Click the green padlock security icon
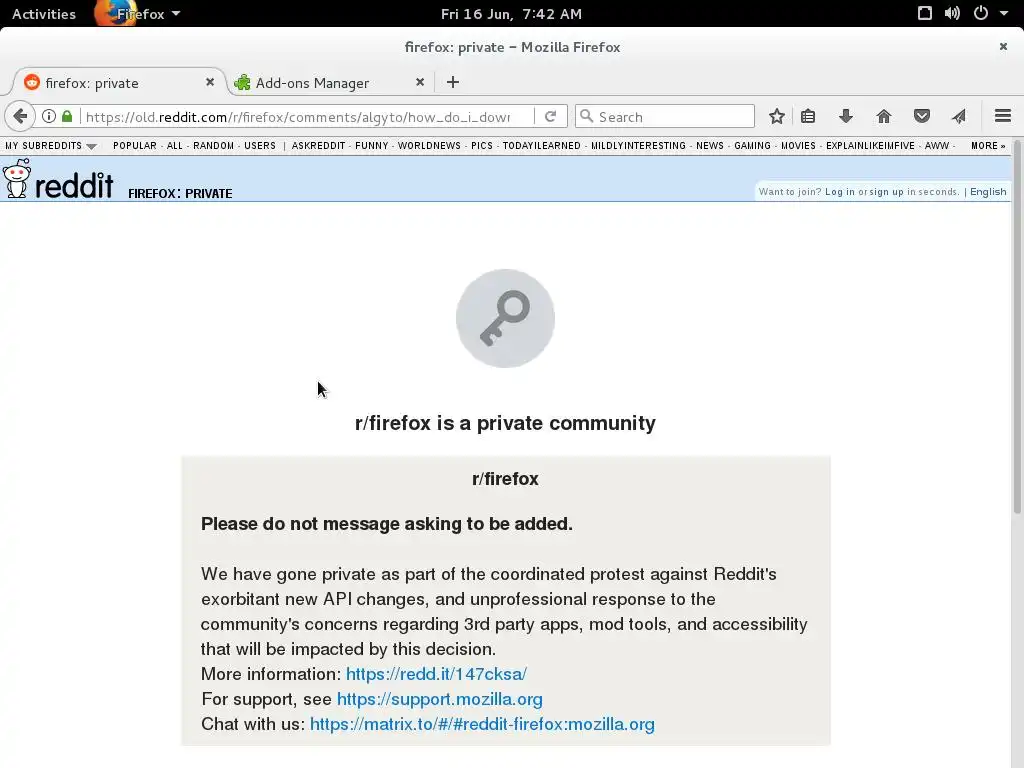The height and width of the screenshot is (768, 1024). (x=67, y=116)
